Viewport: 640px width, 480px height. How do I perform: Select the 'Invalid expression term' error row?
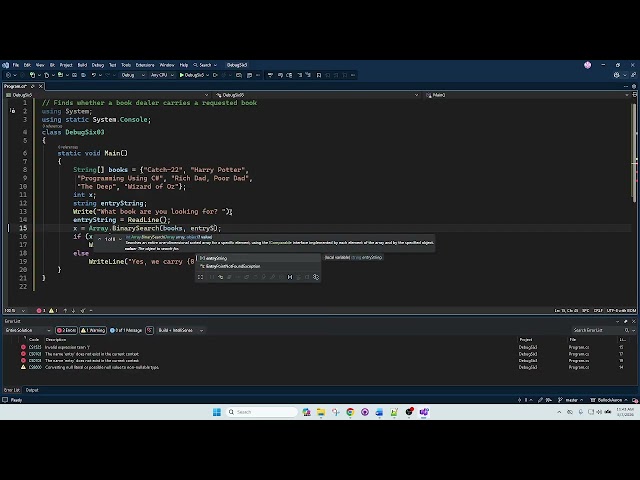pos(318,347)
